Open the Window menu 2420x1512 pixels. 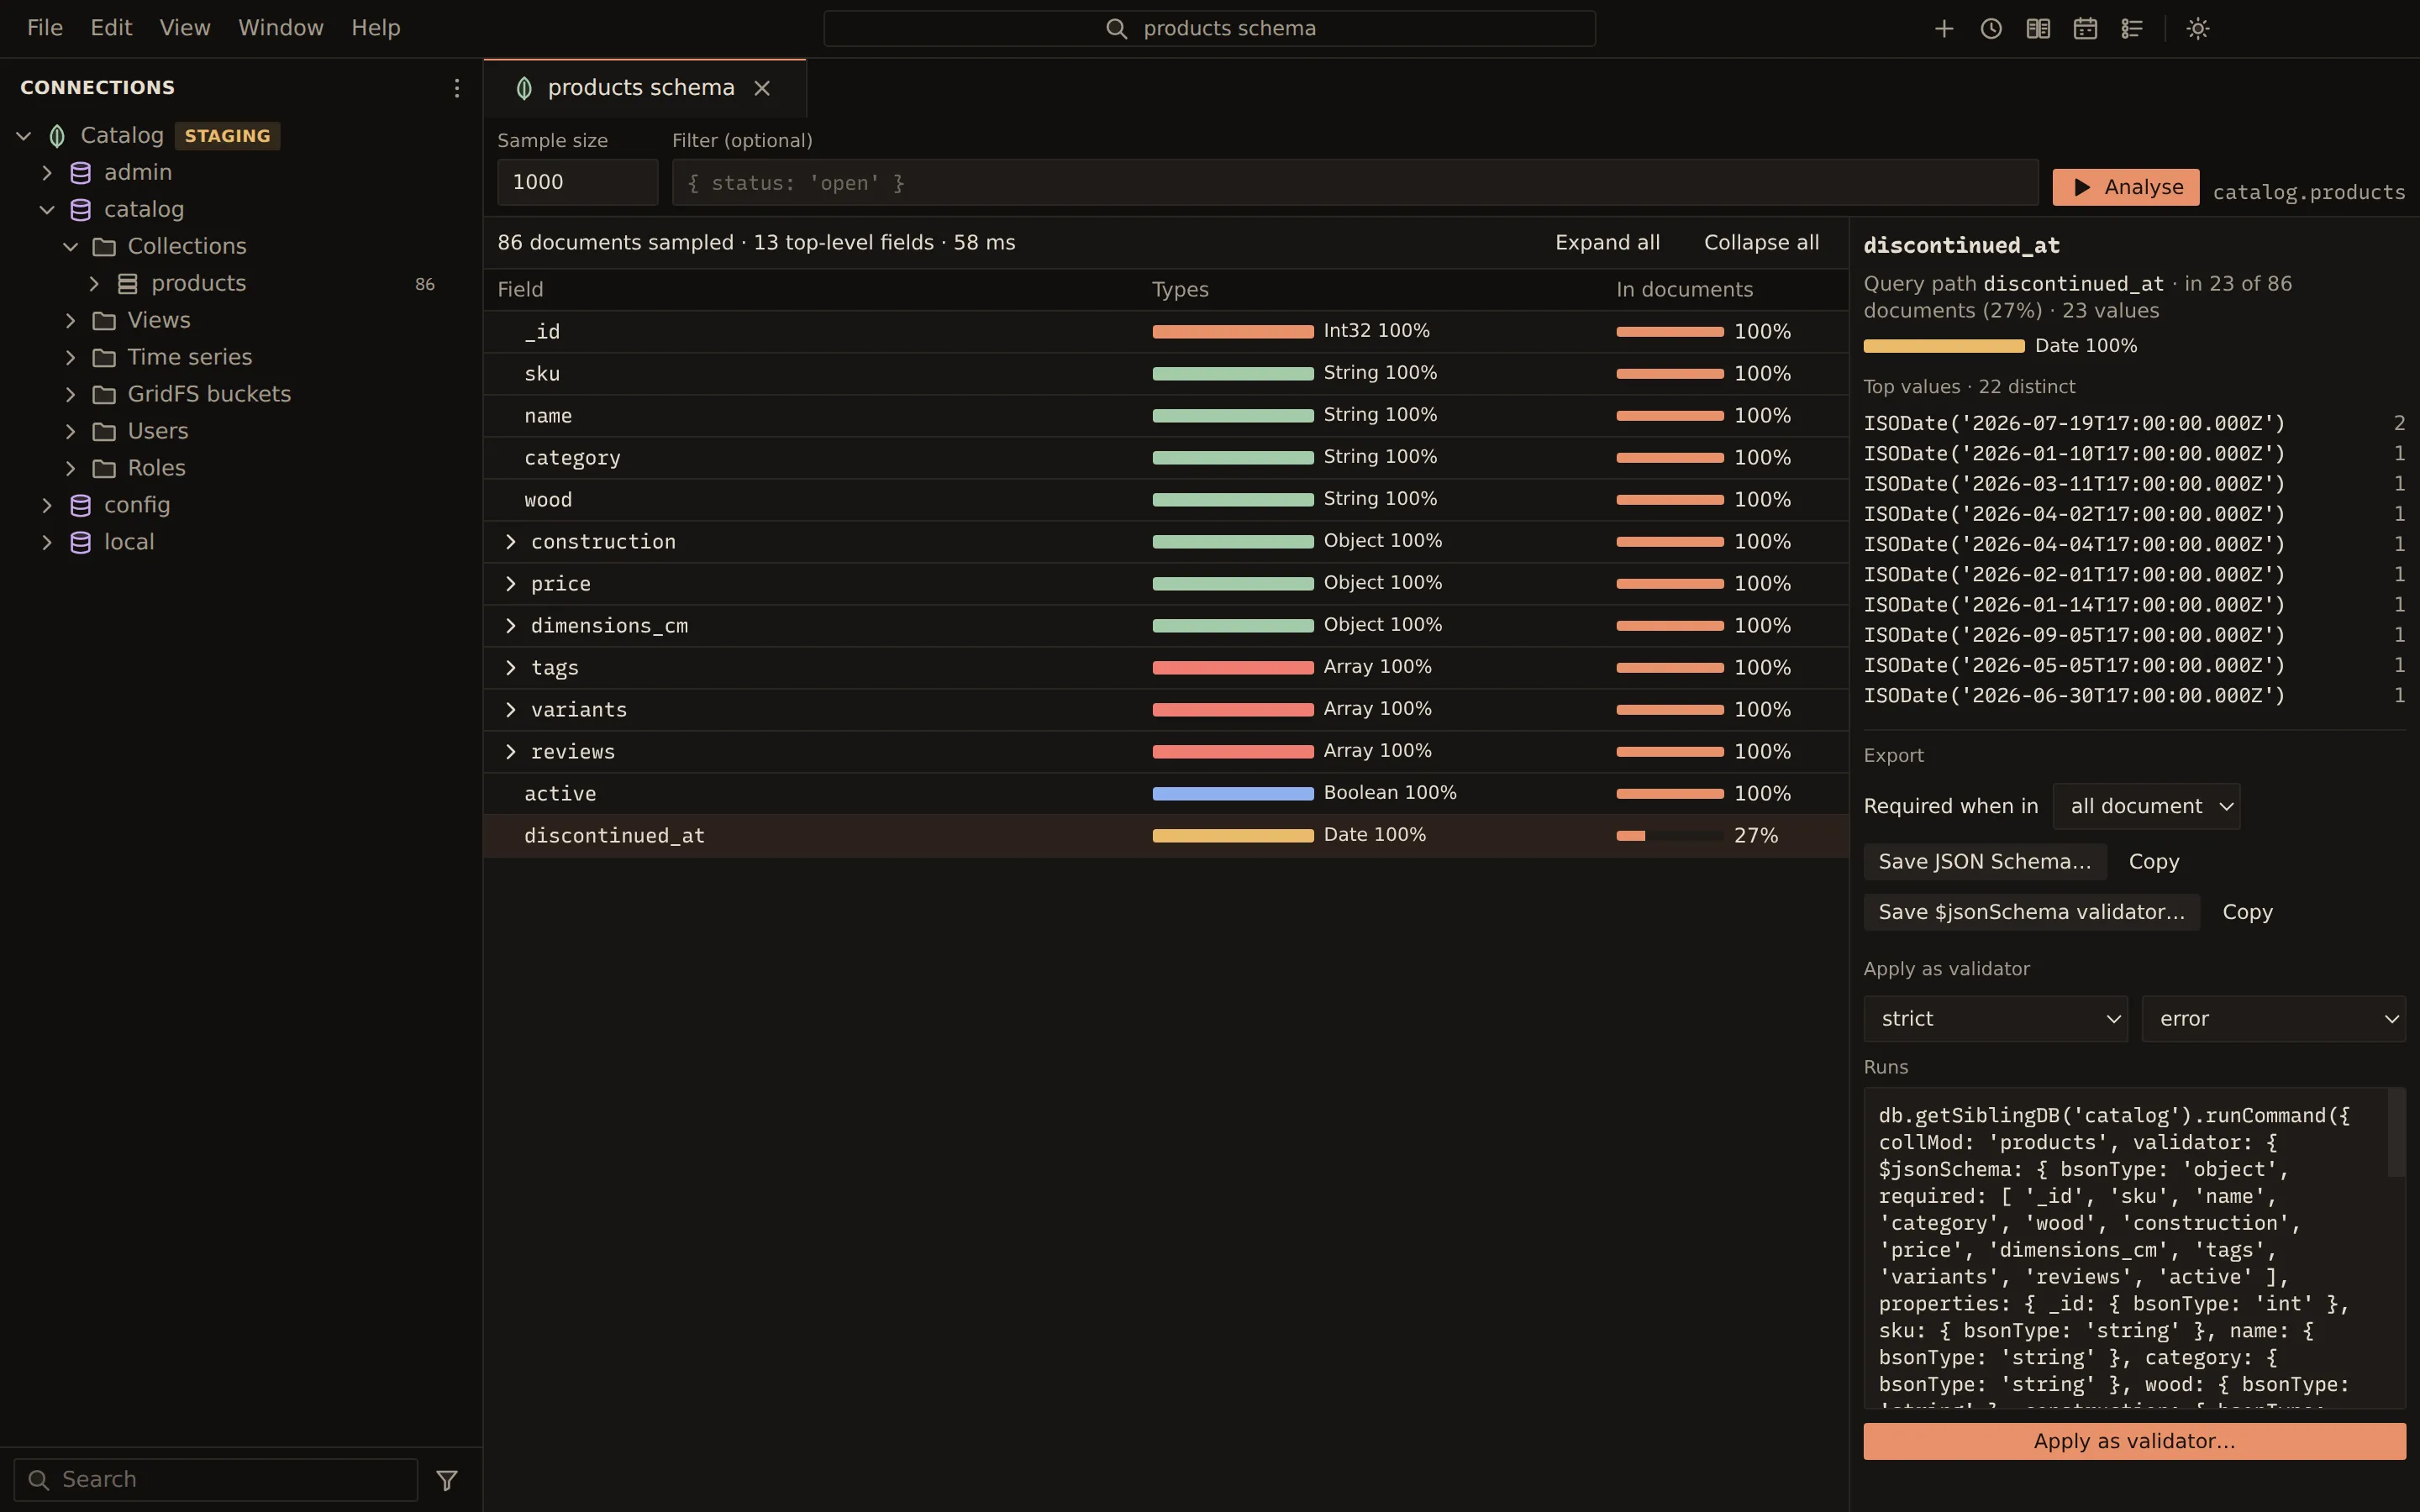(281, 28)
